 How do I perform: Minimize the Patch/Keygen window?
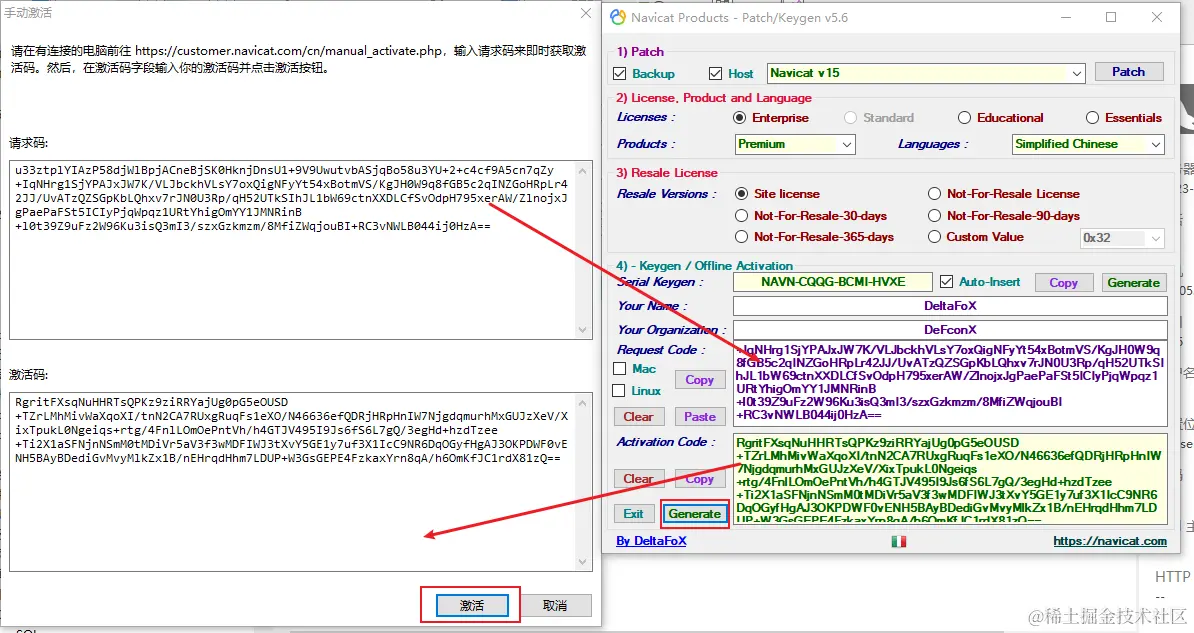coord(1065,17)
